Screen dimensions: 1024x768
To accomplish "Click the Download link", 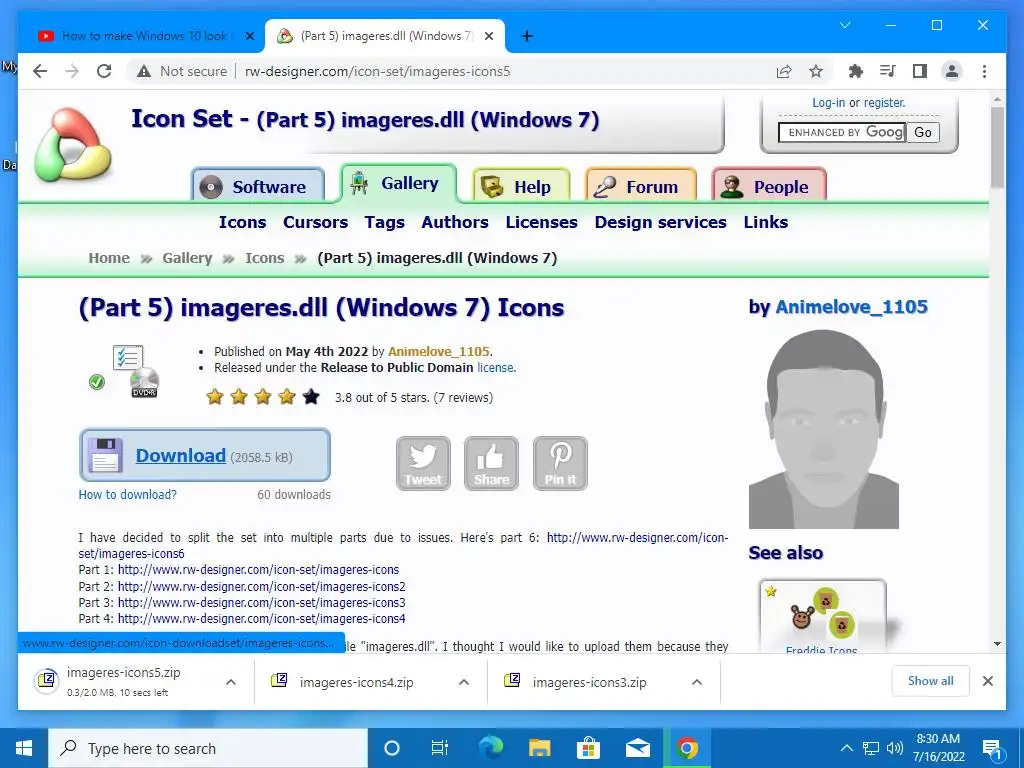I will pyautogui.click(x=181, y=455).
